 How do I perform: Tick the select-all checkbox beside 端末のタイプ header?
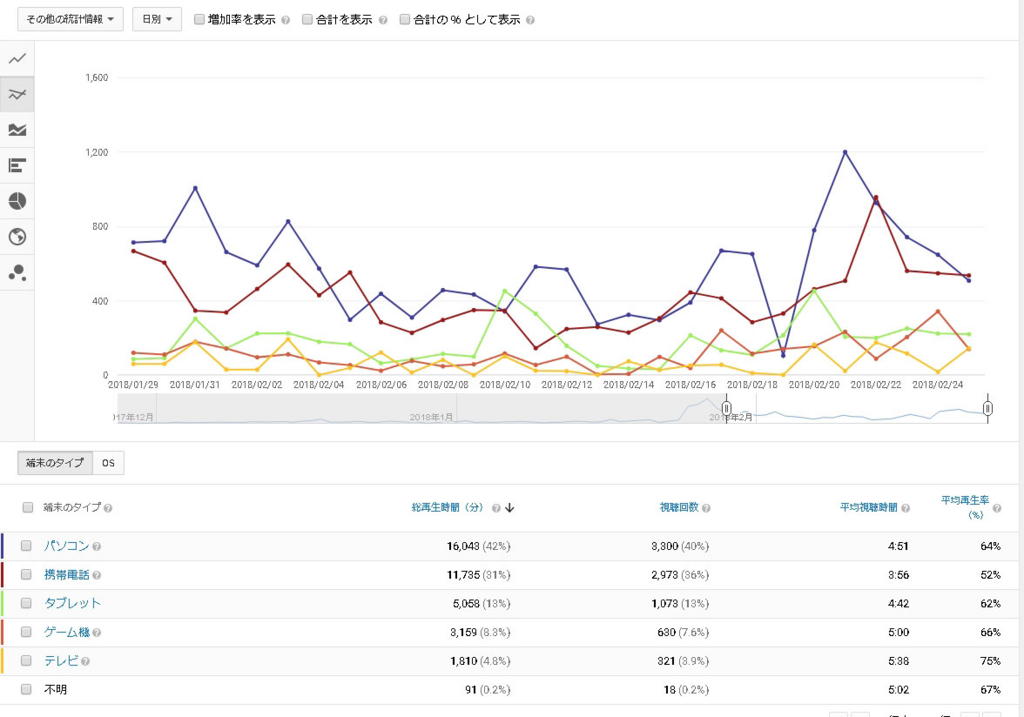point(27,507)
